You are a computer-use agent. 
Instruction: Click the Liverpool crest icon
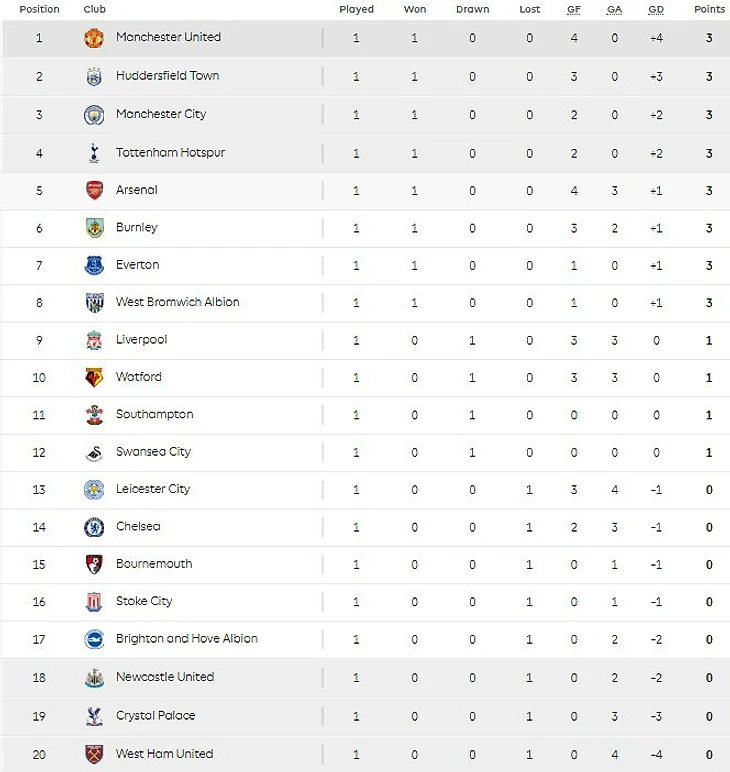[x=94, y=340]
